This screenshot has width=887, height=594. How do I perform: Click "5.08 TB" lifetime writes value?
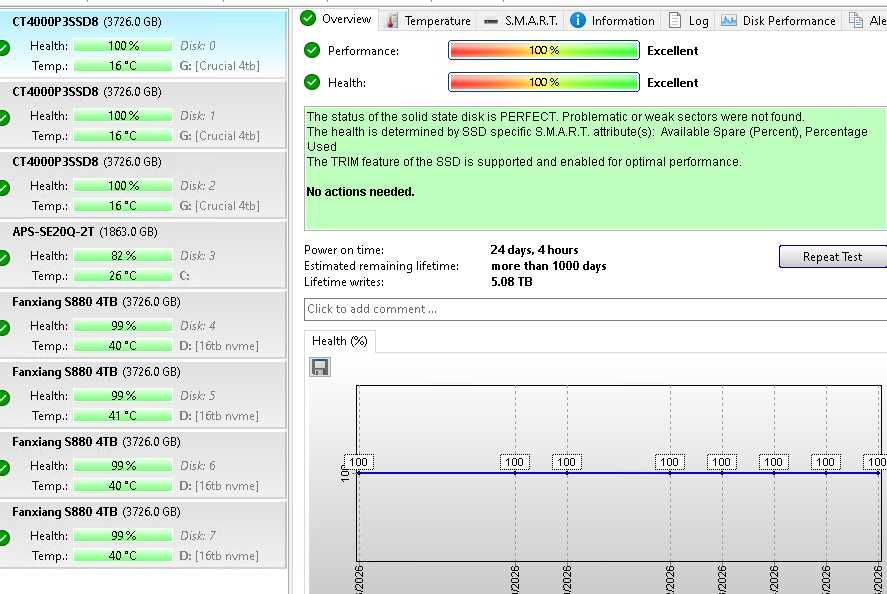point(511,282)
